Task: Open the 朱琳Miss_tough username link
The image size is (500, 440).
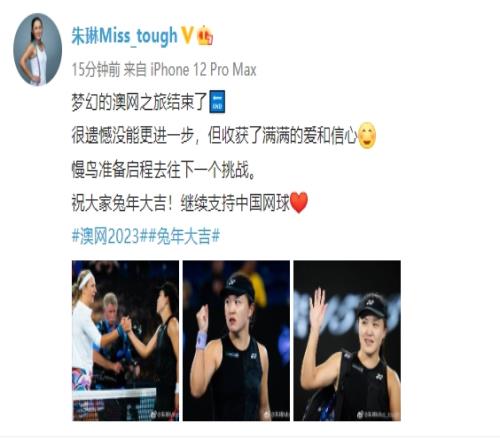Action: click(124, 35)
